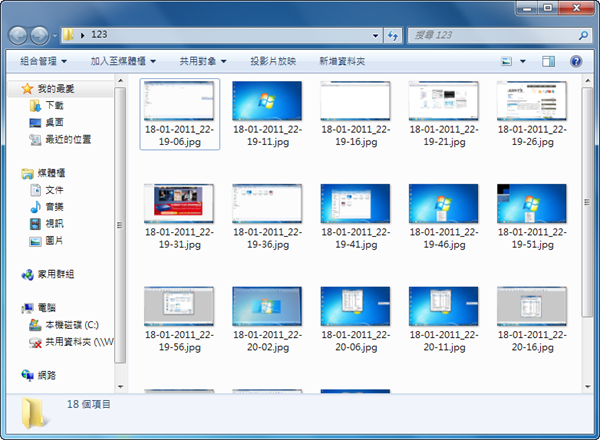Refresh the 123 folder view
Viewport: 600px width, 440px height.
[393, 36]
